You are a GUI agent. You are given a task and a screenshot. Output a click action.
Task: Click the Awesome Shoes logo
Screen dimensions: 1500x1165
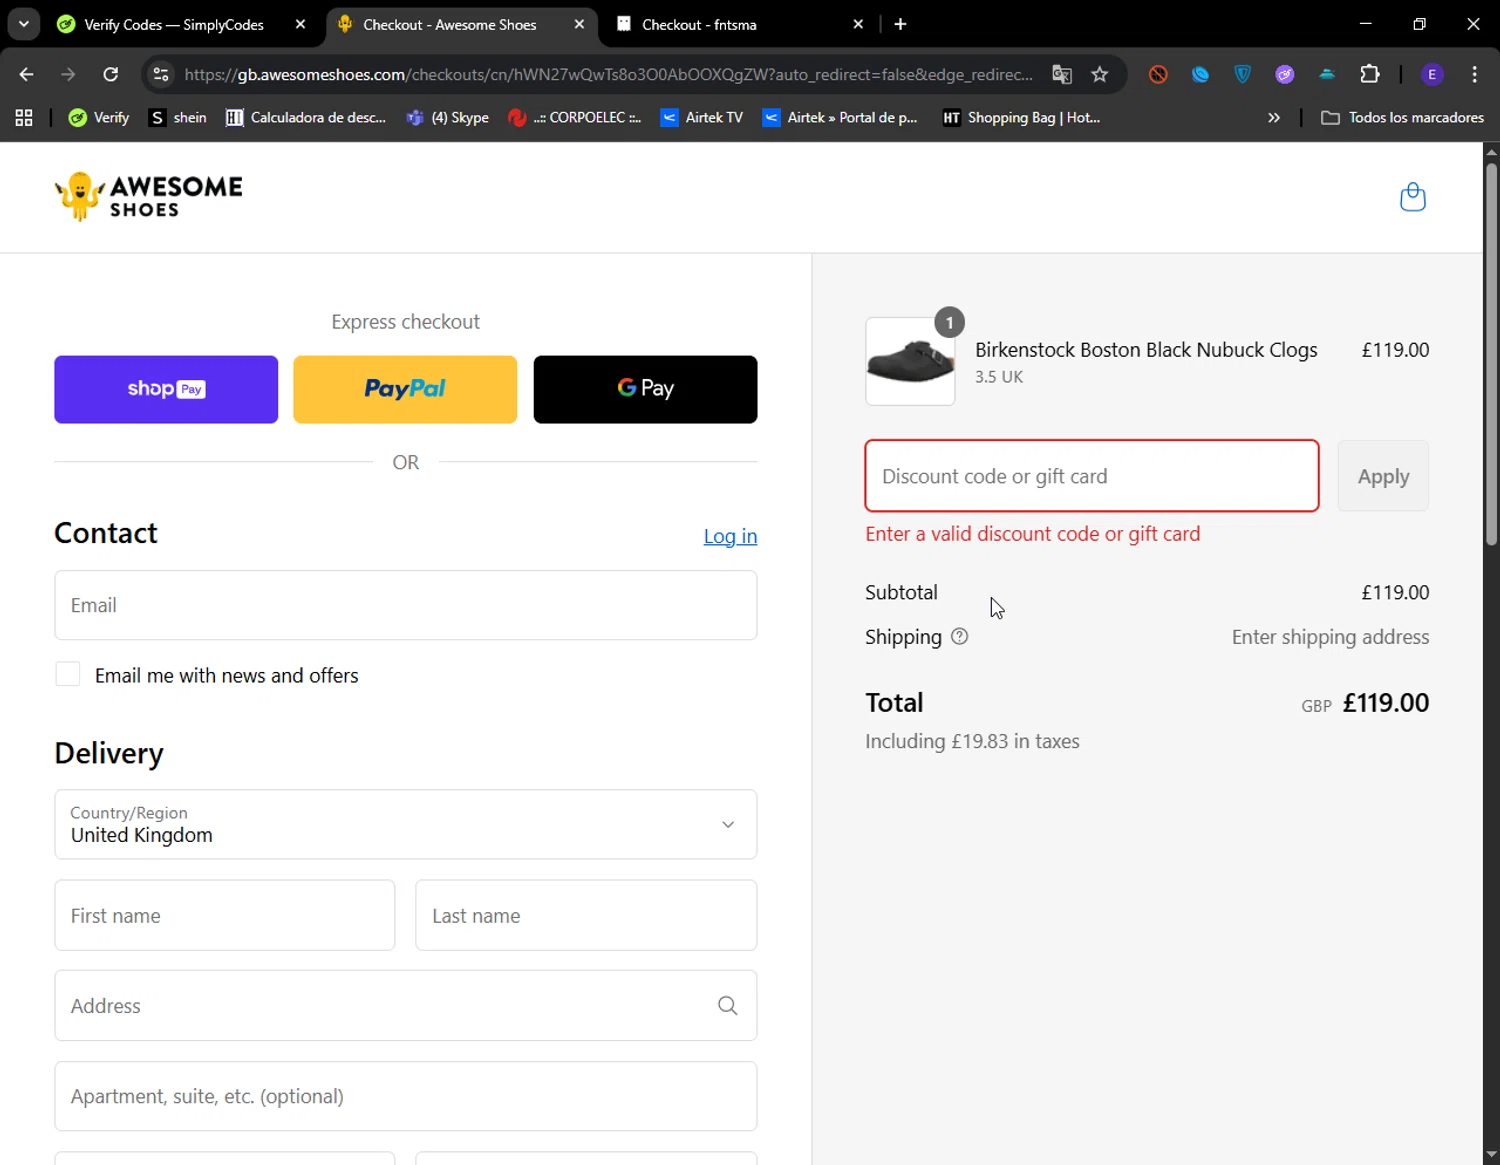coord(148,196)
